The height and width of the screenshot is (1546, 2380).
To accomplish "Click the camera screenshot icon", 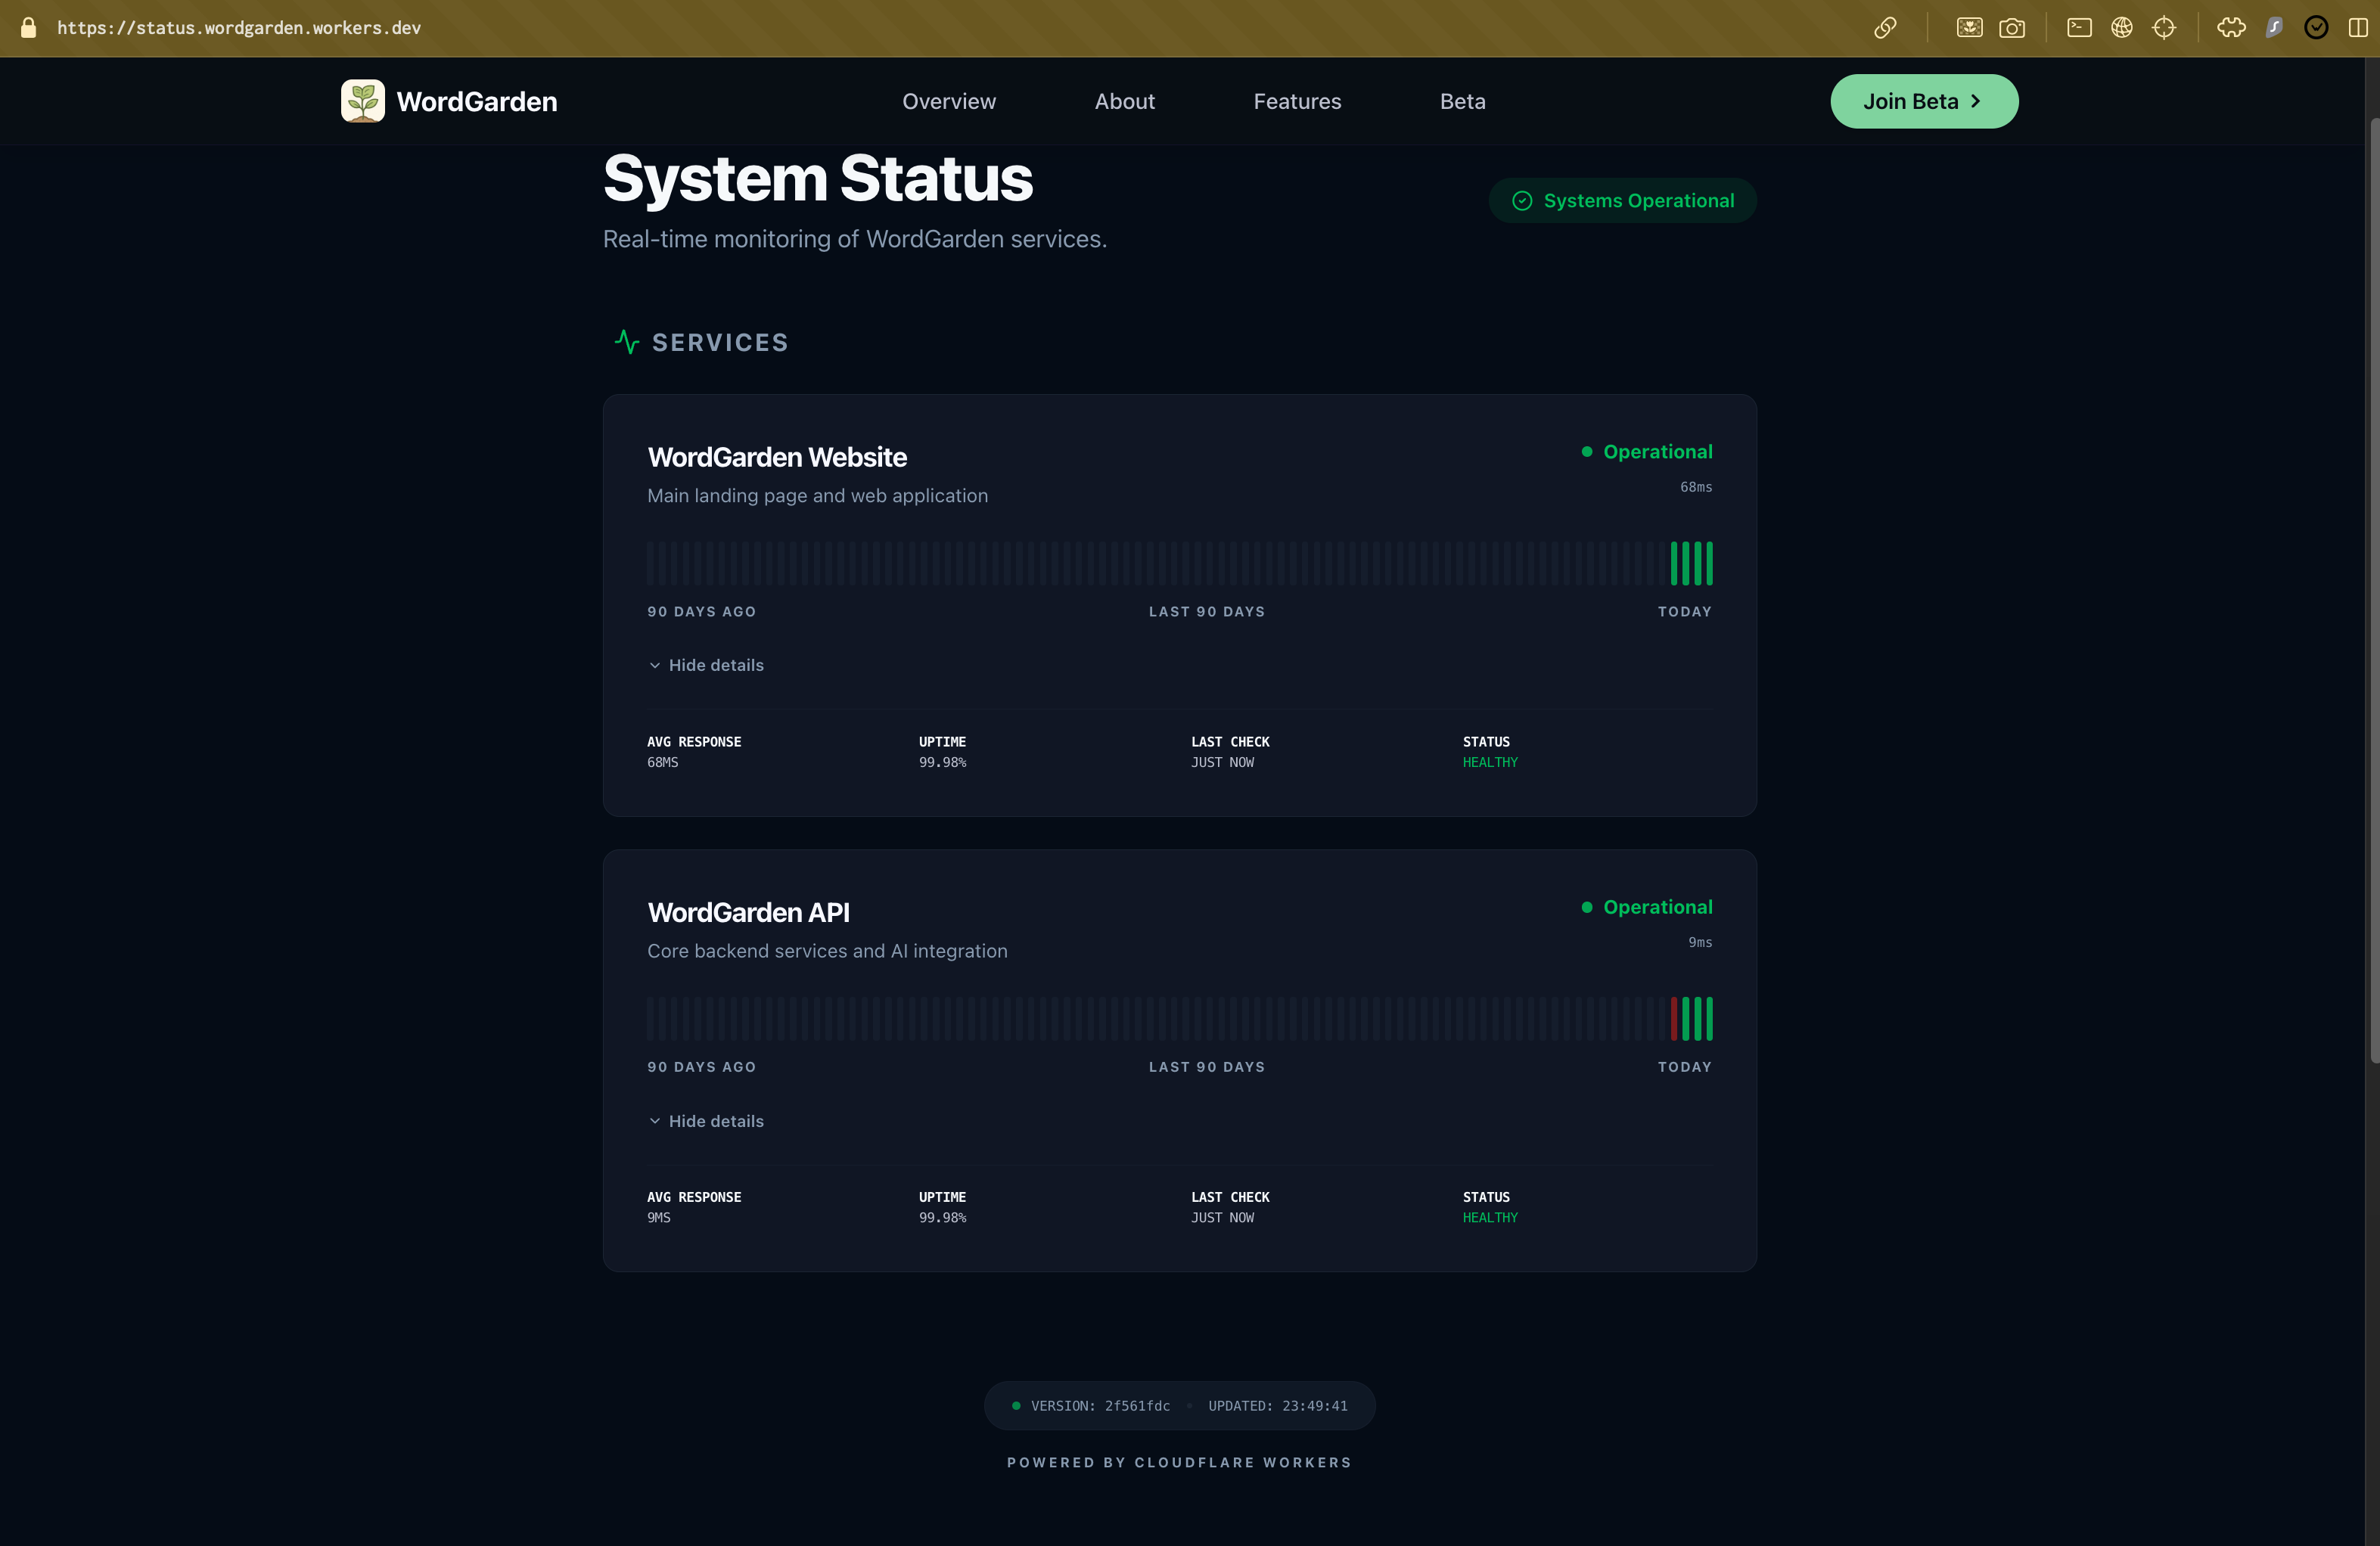I will point(2012,28).
